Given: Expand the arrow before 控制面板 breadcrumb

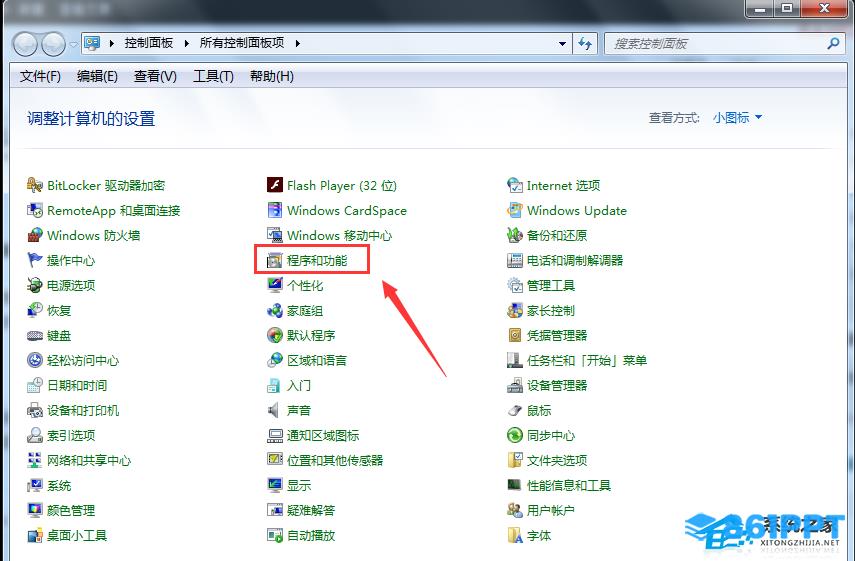Looking at the screenshot, I should [x=111, y=43].
